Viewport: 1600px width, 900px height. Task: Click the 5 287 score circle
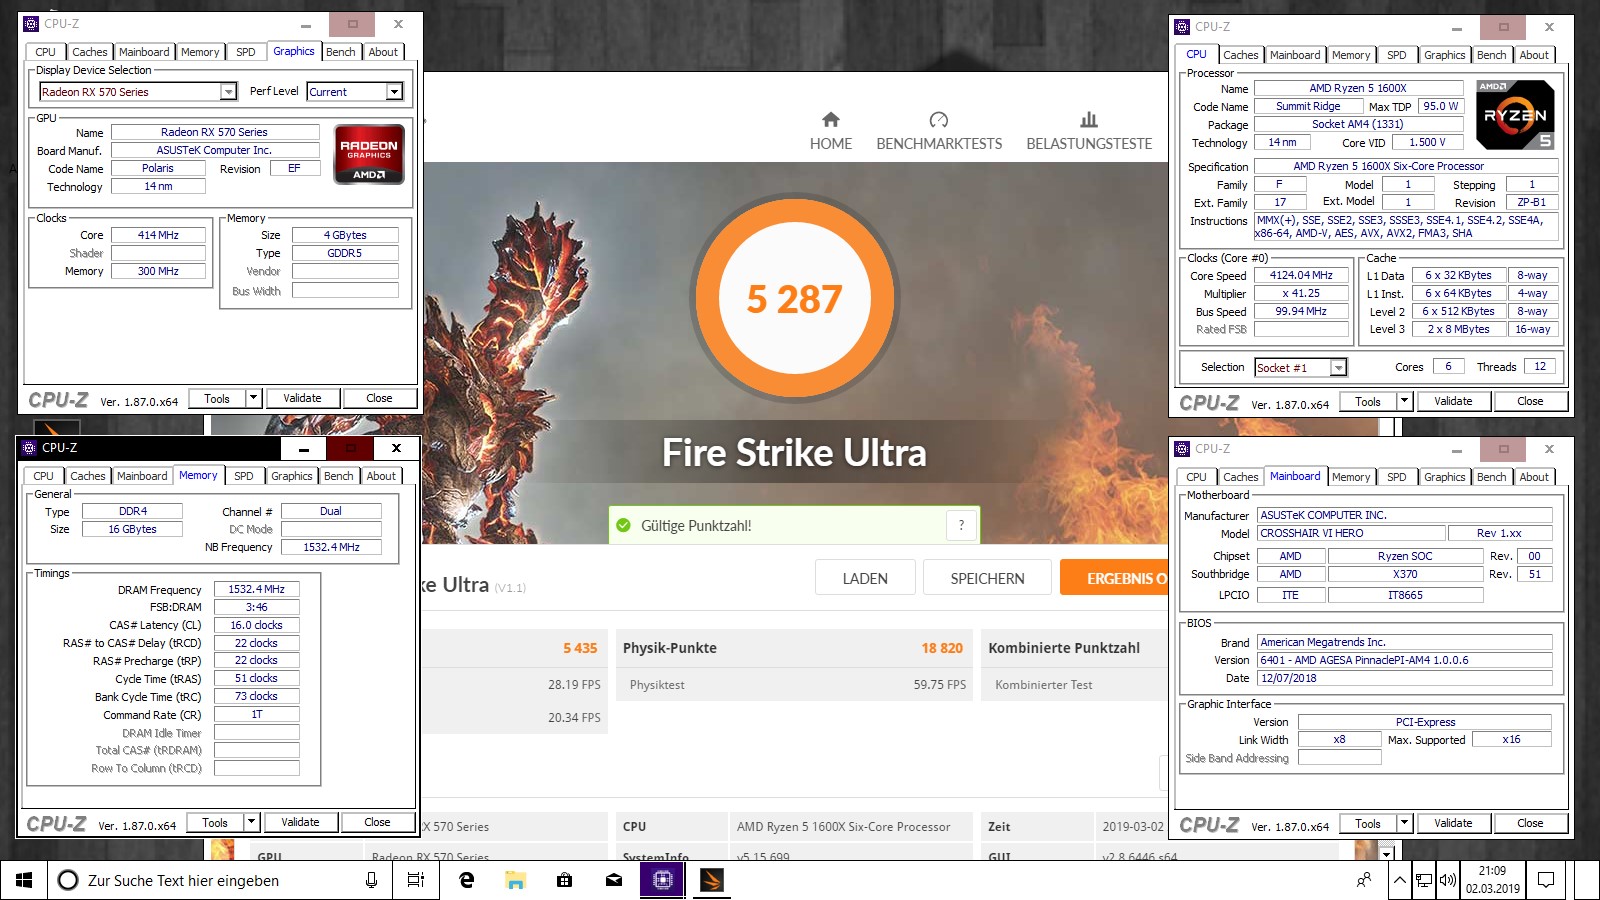(795, 298)
